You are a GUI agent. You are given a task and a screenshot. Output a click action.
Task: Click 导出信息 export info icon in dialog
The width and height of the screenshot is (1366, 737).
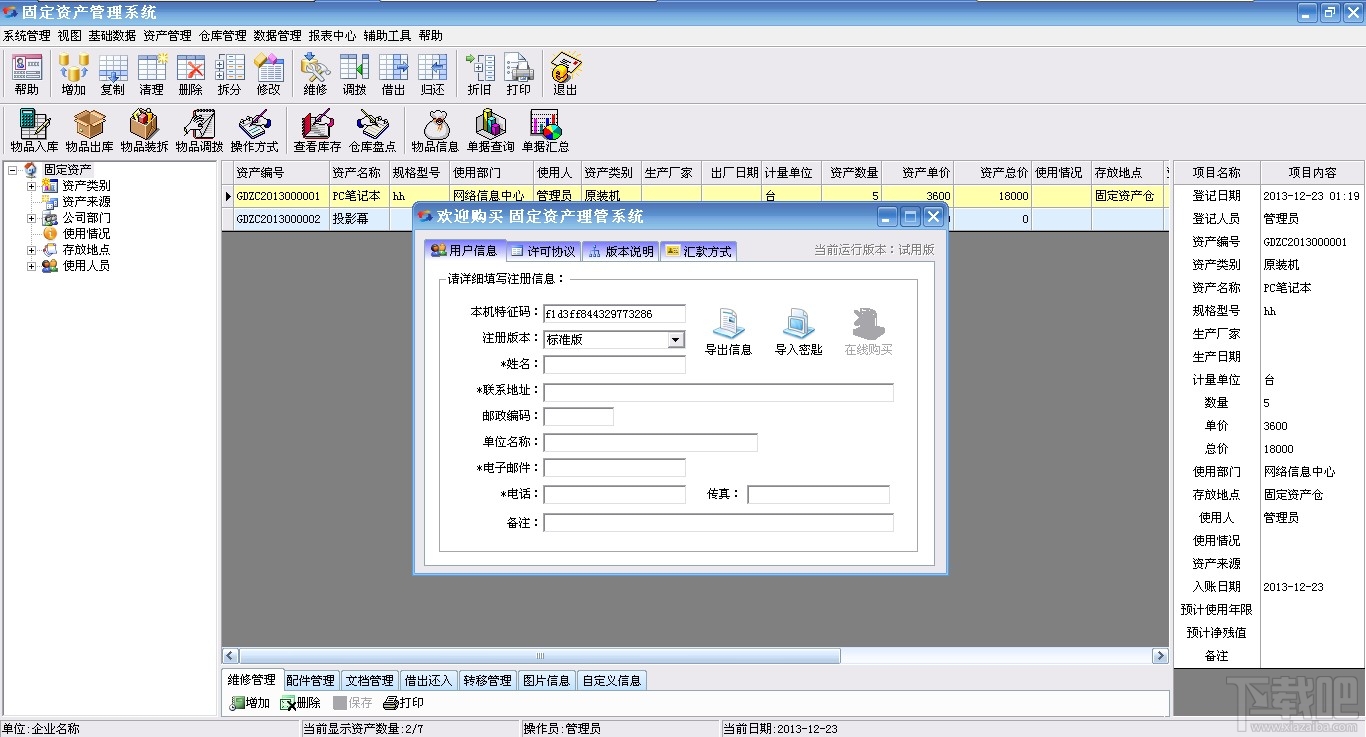(x=728, y=332)
